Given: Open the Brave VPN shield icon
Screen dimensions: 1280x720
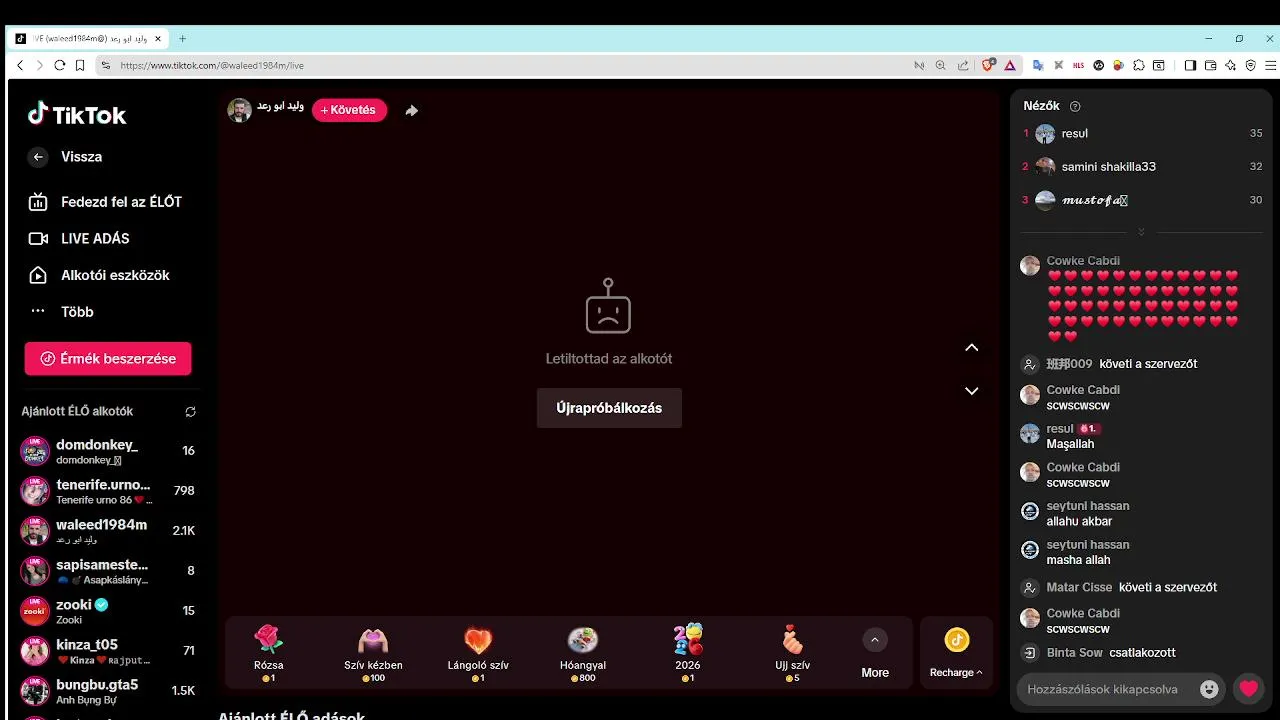Looking at the screenshot, I should coord(1251,65).
